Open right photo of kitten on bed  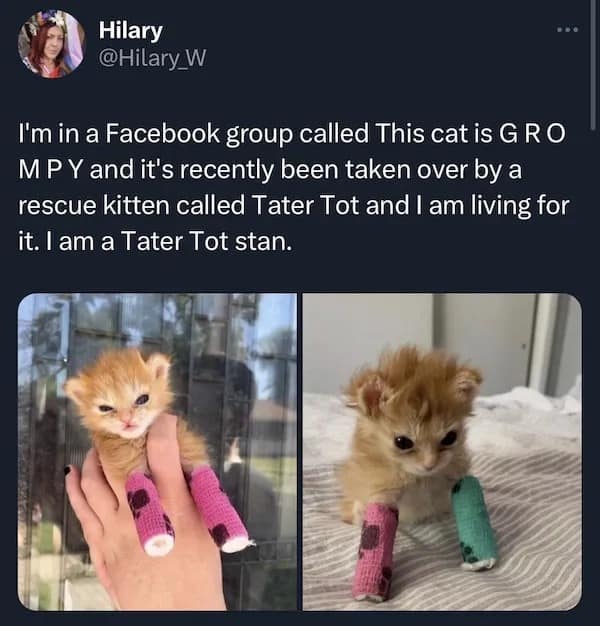pos(441,451)
